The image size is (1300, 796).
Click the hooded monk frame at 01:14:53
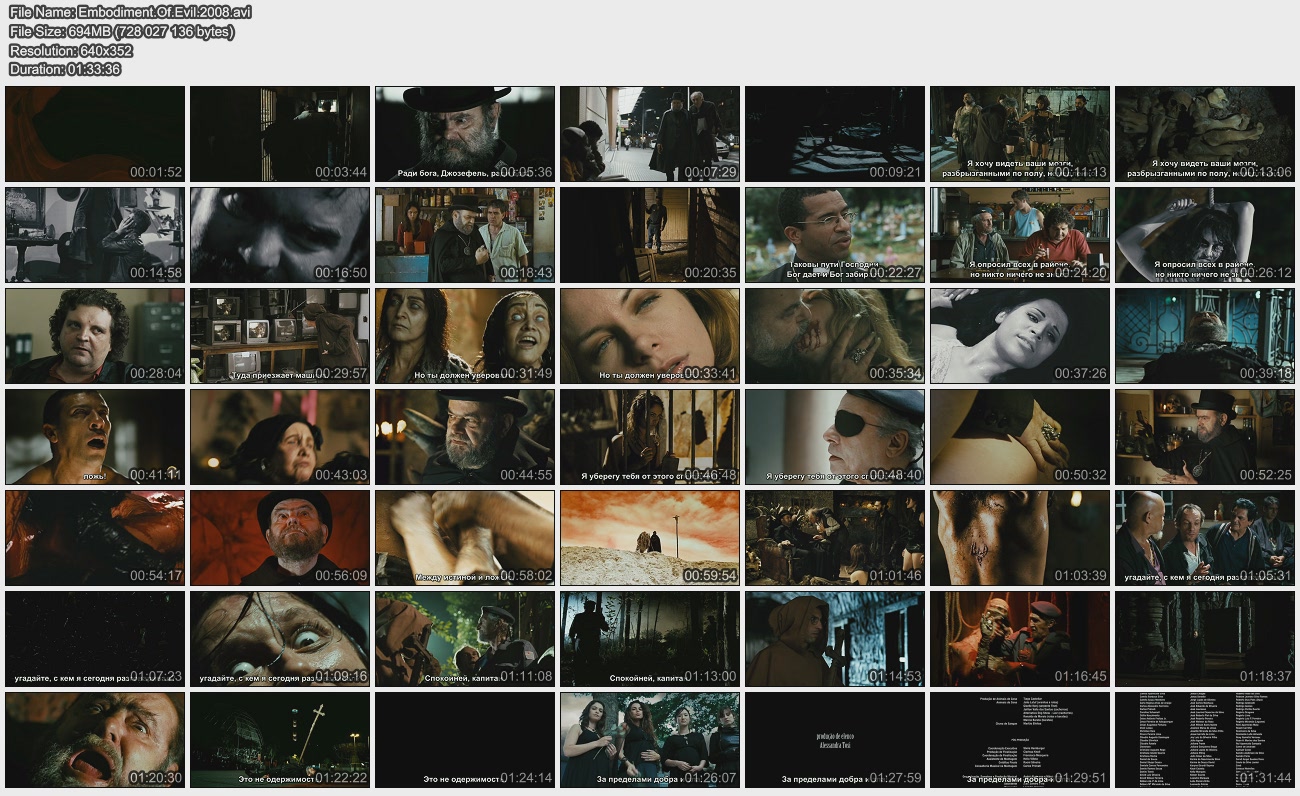pos(835,639)
